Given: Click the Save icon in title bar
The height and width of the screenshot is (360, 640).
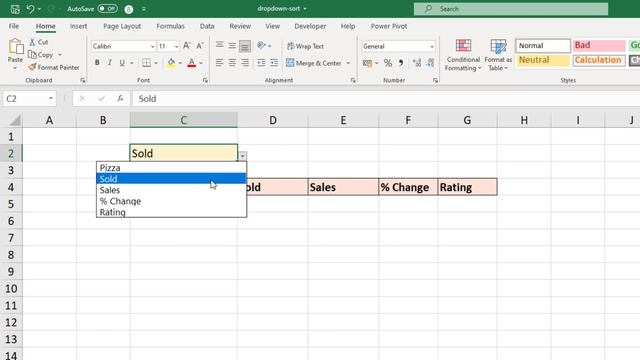Looking at the screenshot, I should tap(15, 9).
